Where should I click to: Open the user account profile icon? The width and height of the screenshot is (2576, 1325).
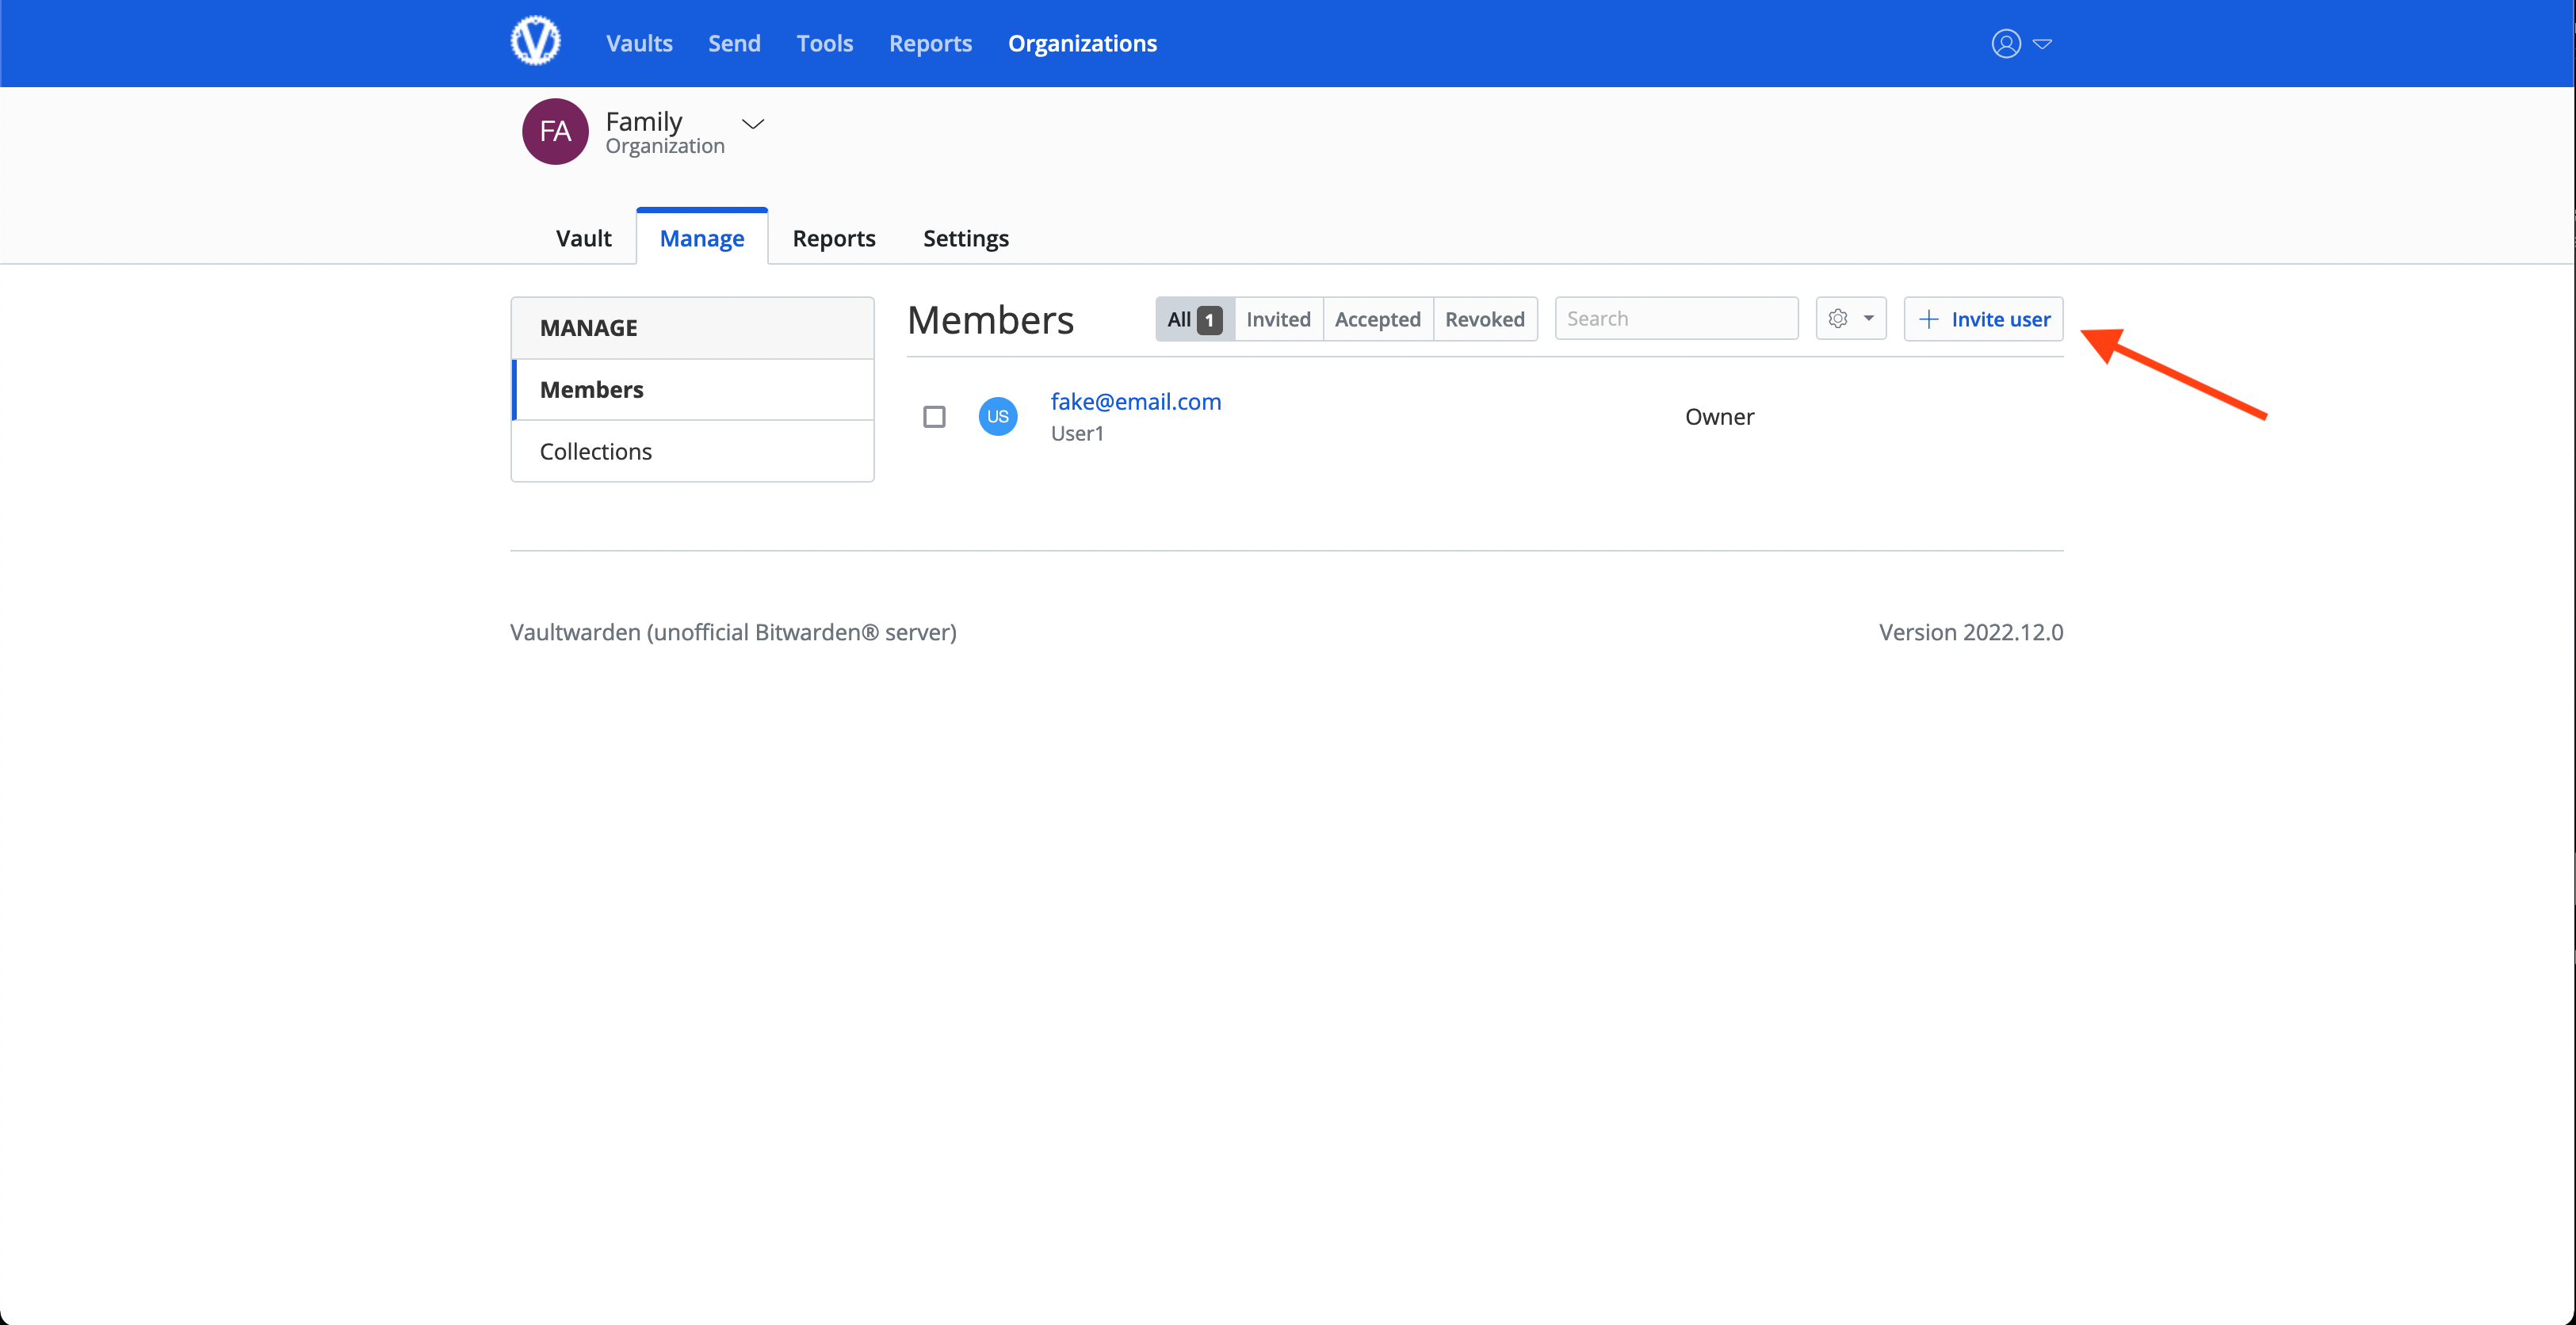tap(2005, 43)
